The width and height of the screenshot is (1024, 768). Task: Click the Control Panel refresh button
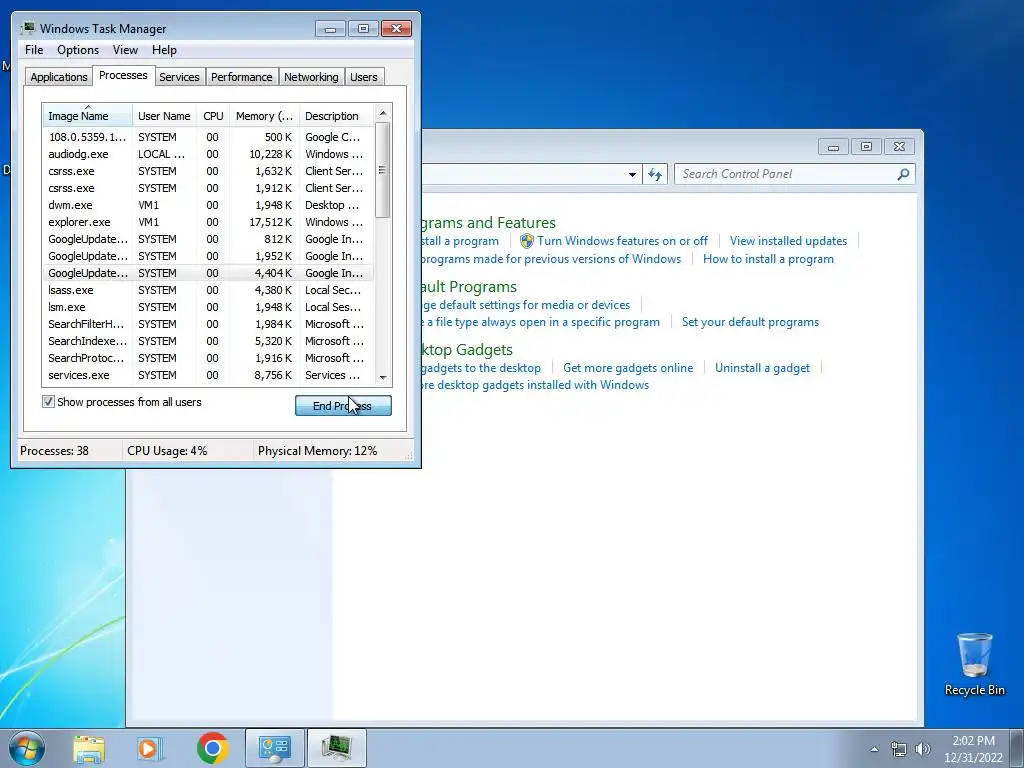[655, 174]
